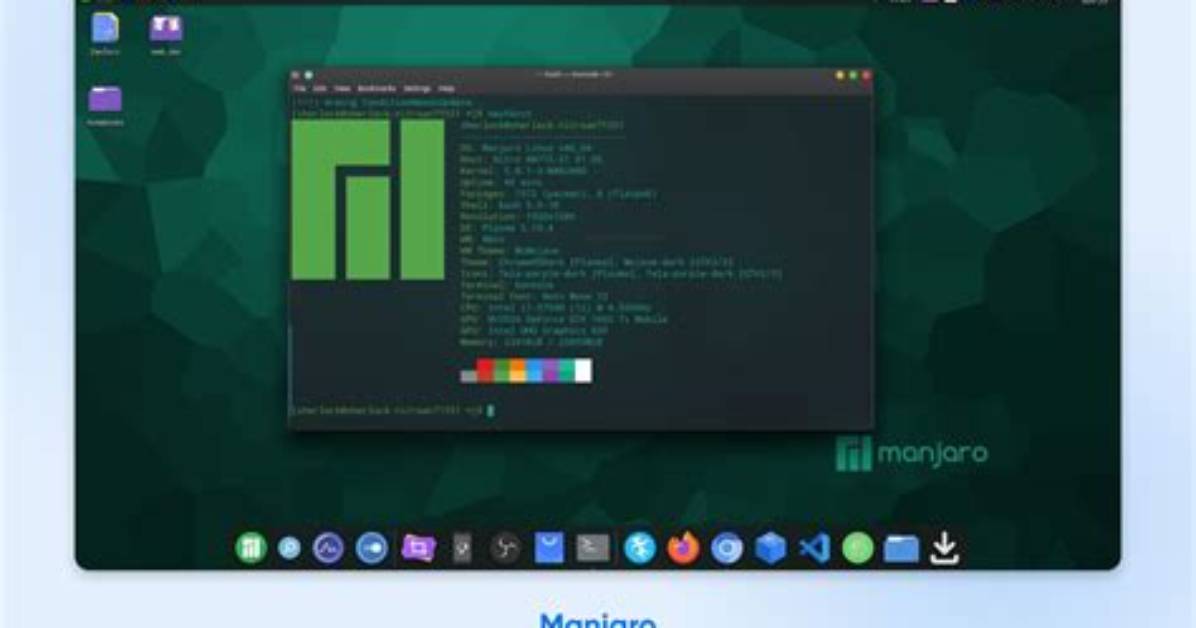This screenshot has width=1196, height=628.
Task: Launch OBS Studio from the dock
Action: coord(504,548)
